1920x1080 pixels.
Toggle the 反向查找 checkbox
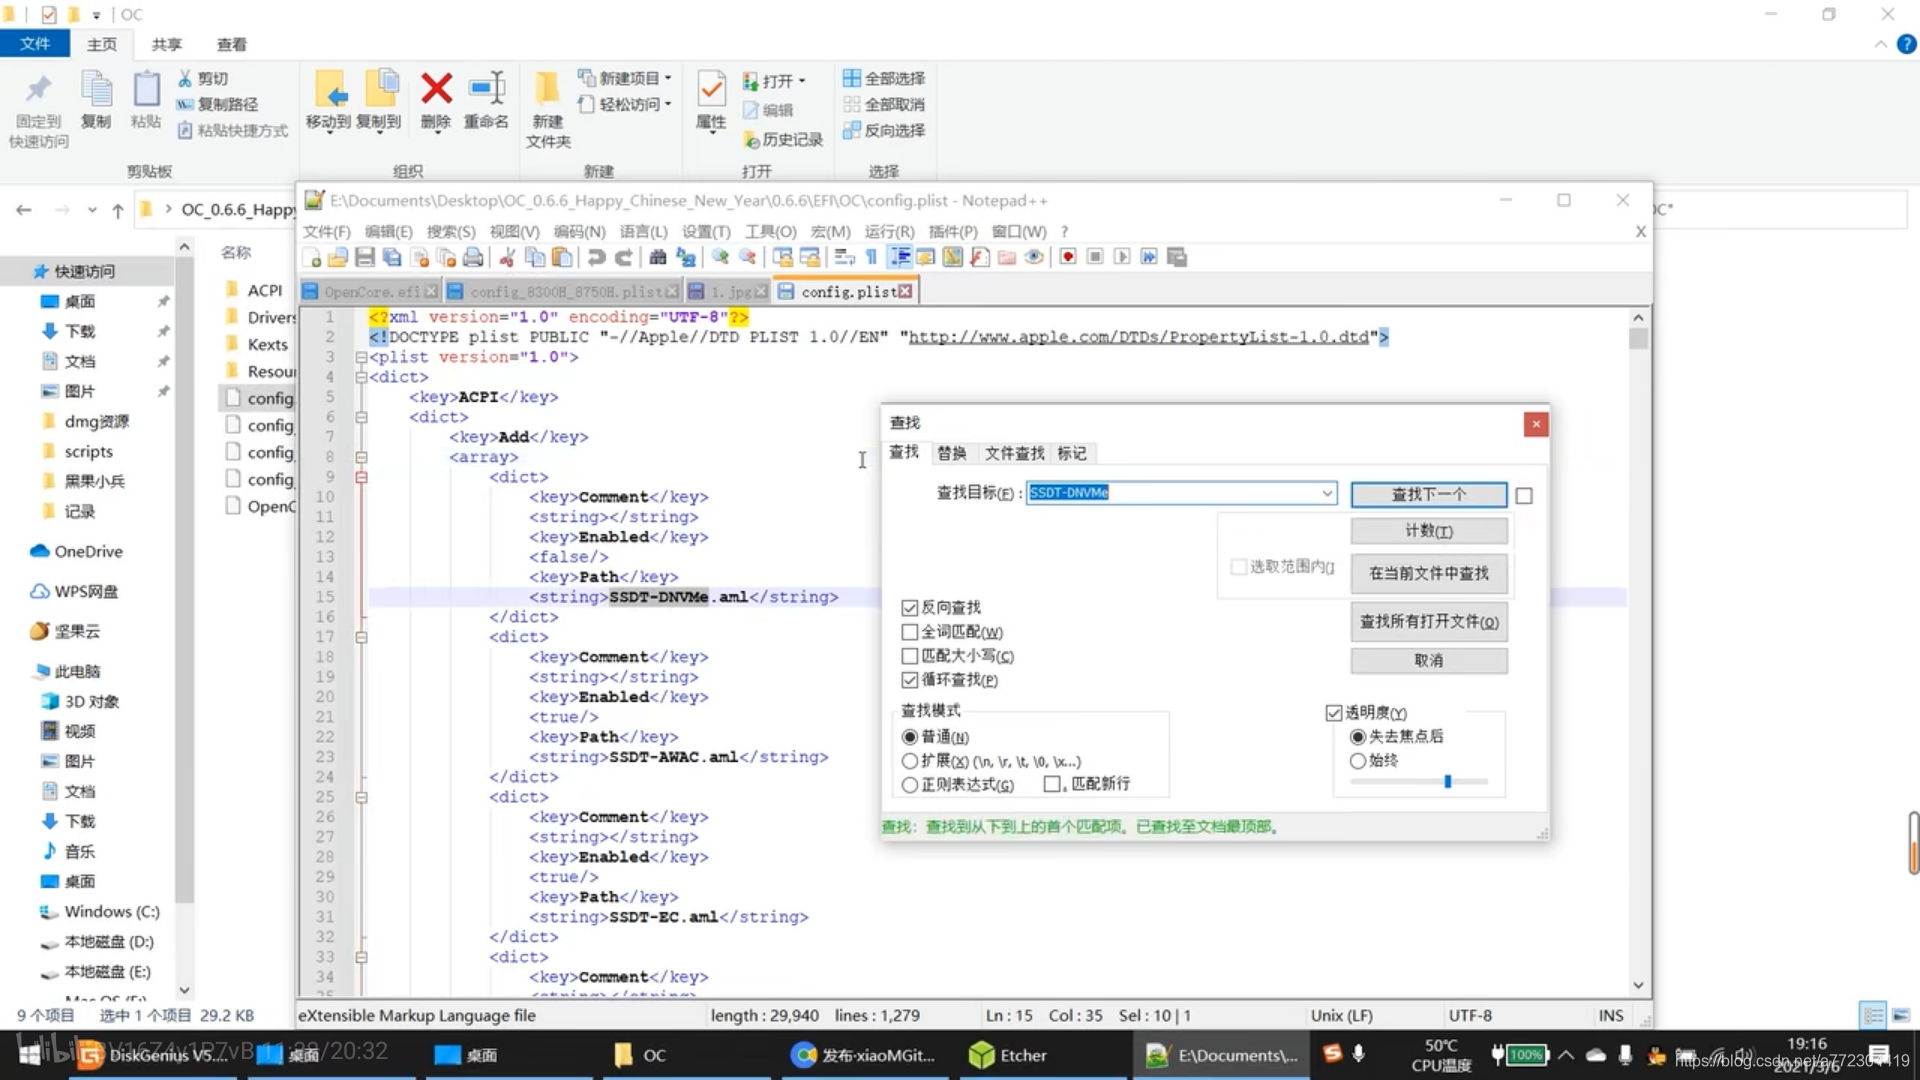tap(909, 608)
